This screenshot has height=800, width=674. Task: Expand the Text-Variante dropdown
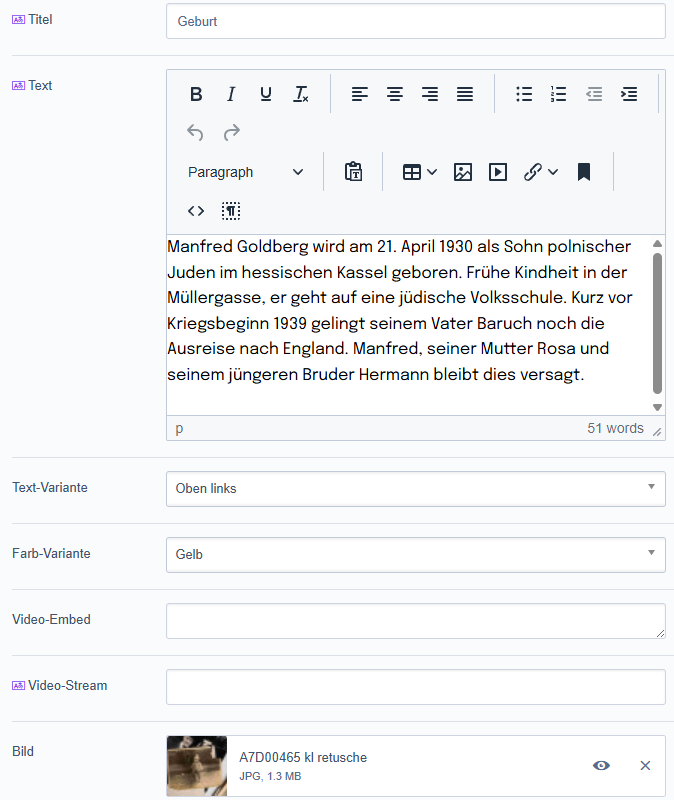tap(415, 488)
